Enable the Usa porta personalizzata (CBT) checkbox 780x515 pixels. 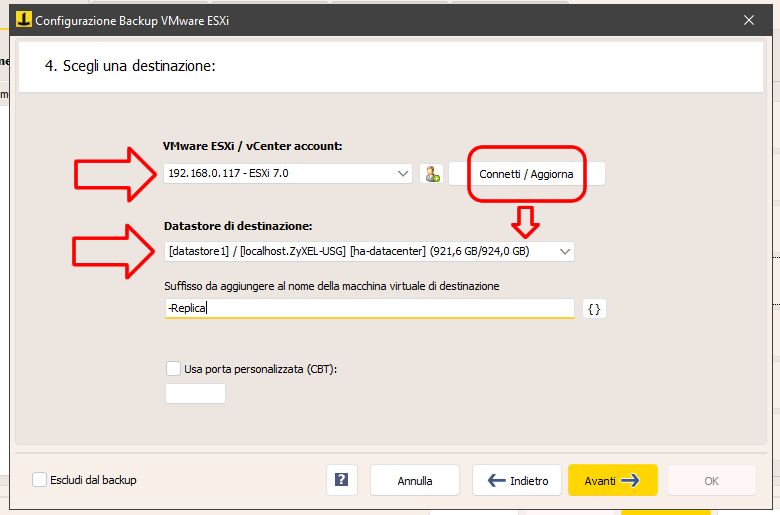tap(173, 369)
